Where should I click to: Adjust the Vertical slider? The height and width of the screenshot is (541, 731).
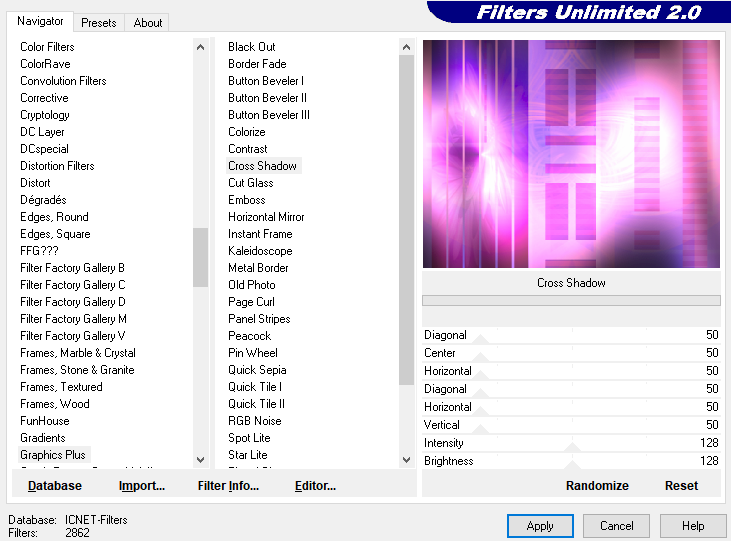(x=481, y=429)
